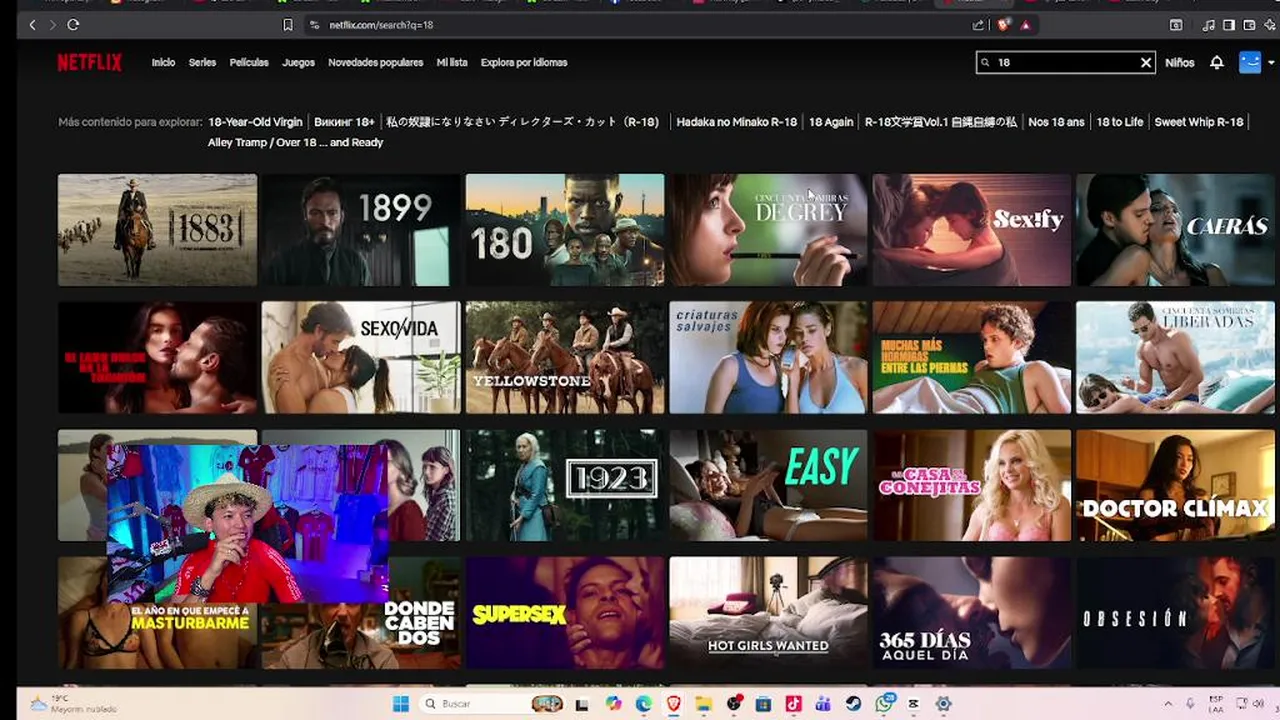Click into the Netflix search field
The width and height of the screenshot is (1280, 720).
(x=1066, y=63)
